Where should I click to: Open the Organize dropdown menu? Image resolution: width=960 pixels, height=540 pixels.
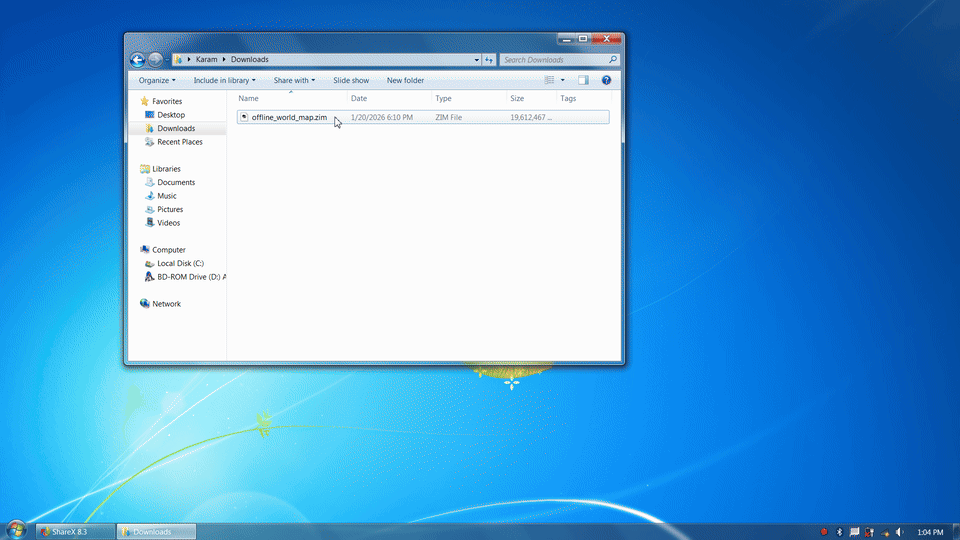[157, 80]
